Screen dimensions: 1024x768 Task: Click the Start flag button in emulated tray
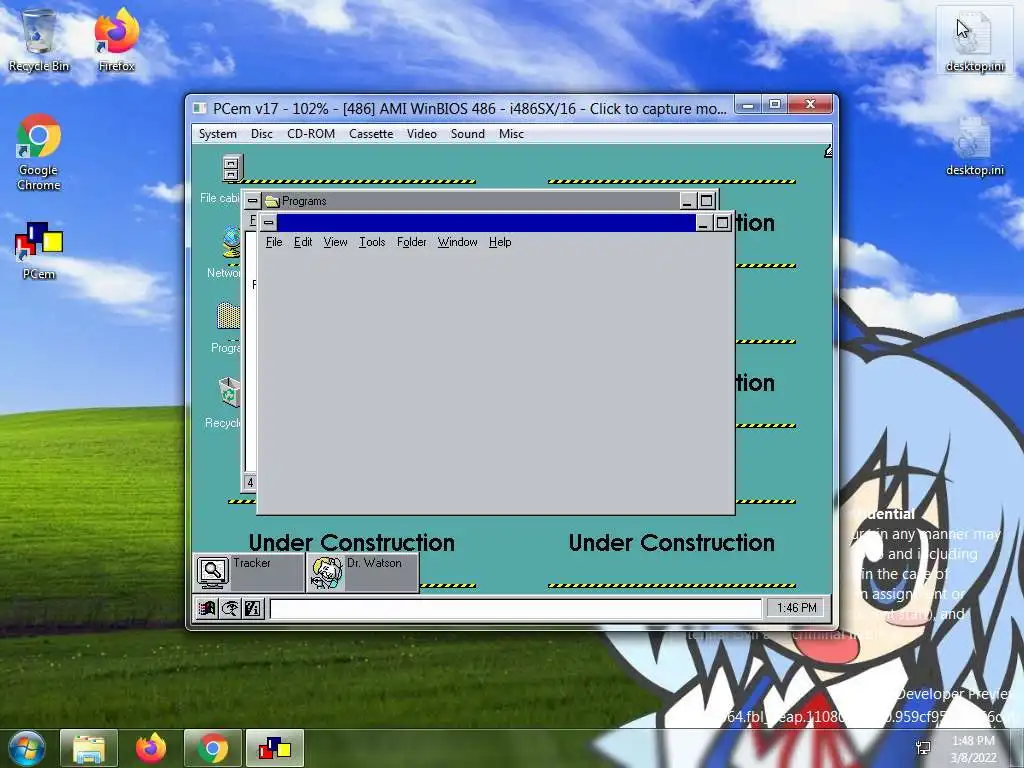pos(206,609)
